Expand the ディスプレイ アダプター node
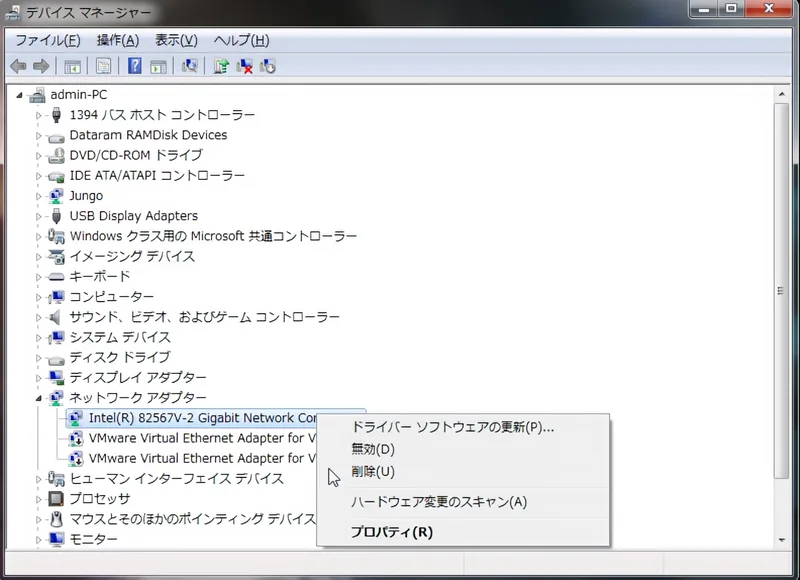Screen dimensions: 800x580 tap(40, 378)
